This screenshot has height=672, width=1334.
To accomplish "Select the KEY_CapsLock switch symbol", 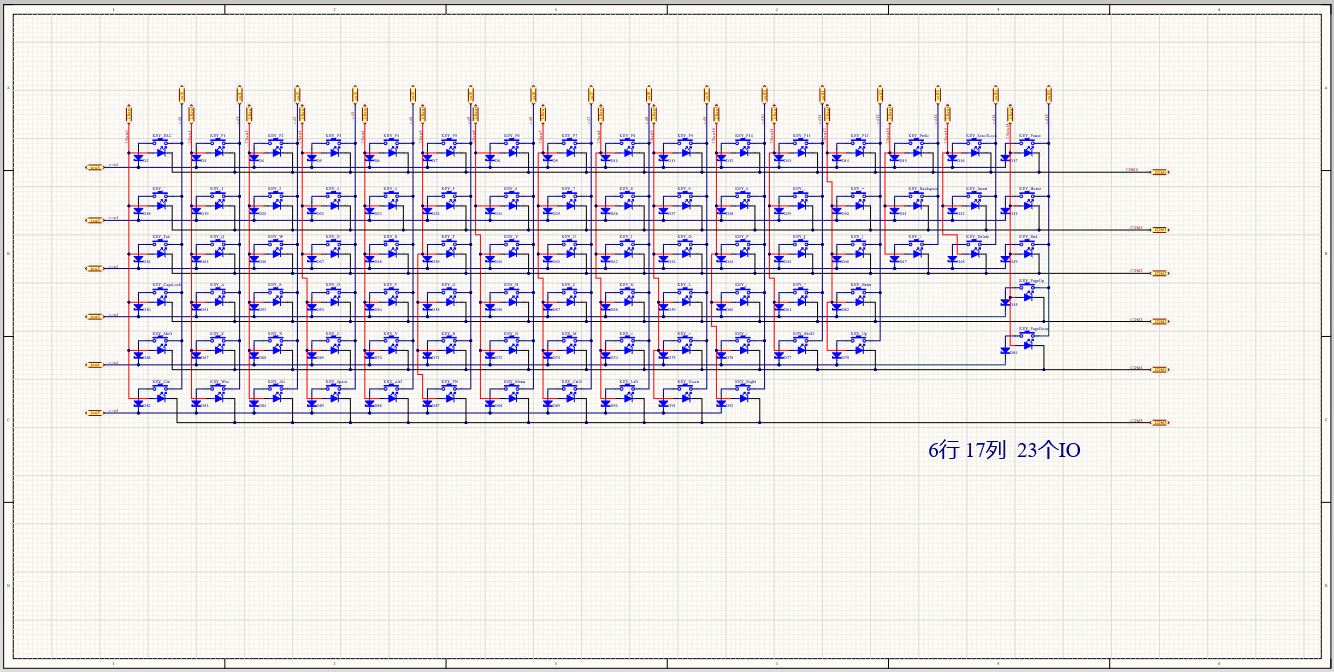I will pos(161,292).
